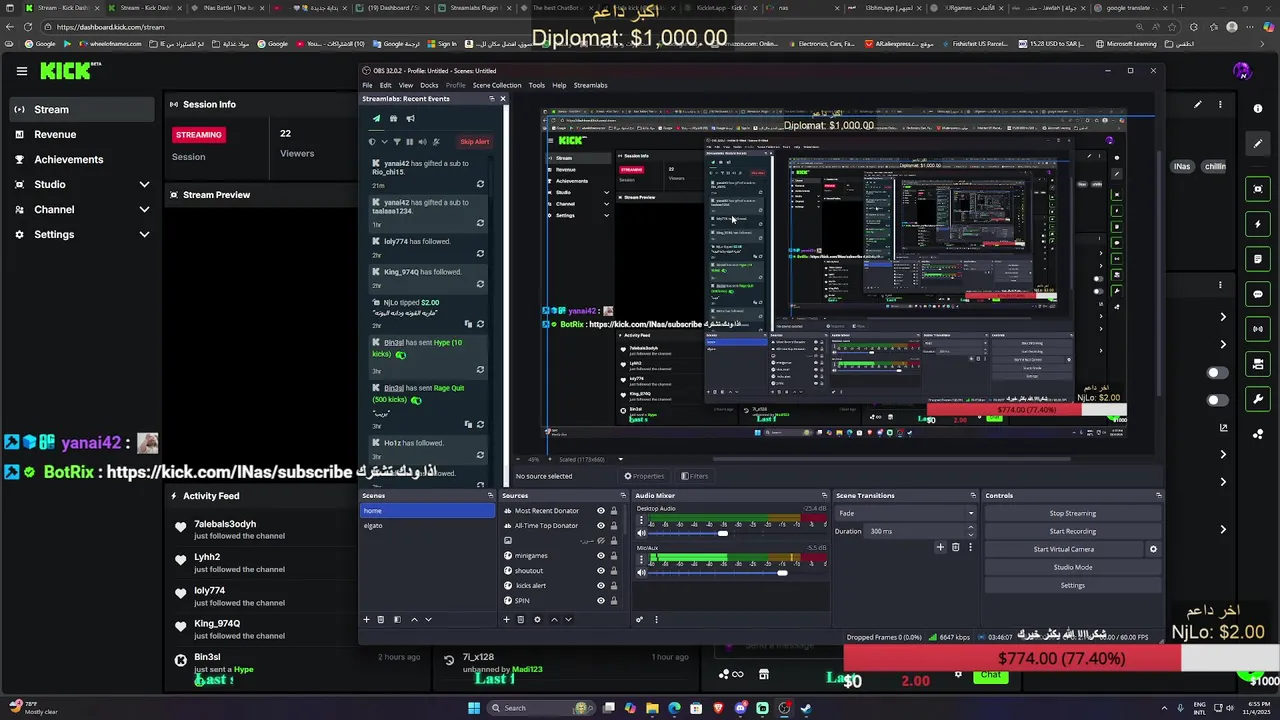Open the OBS Docks menu

pos(429,85)
